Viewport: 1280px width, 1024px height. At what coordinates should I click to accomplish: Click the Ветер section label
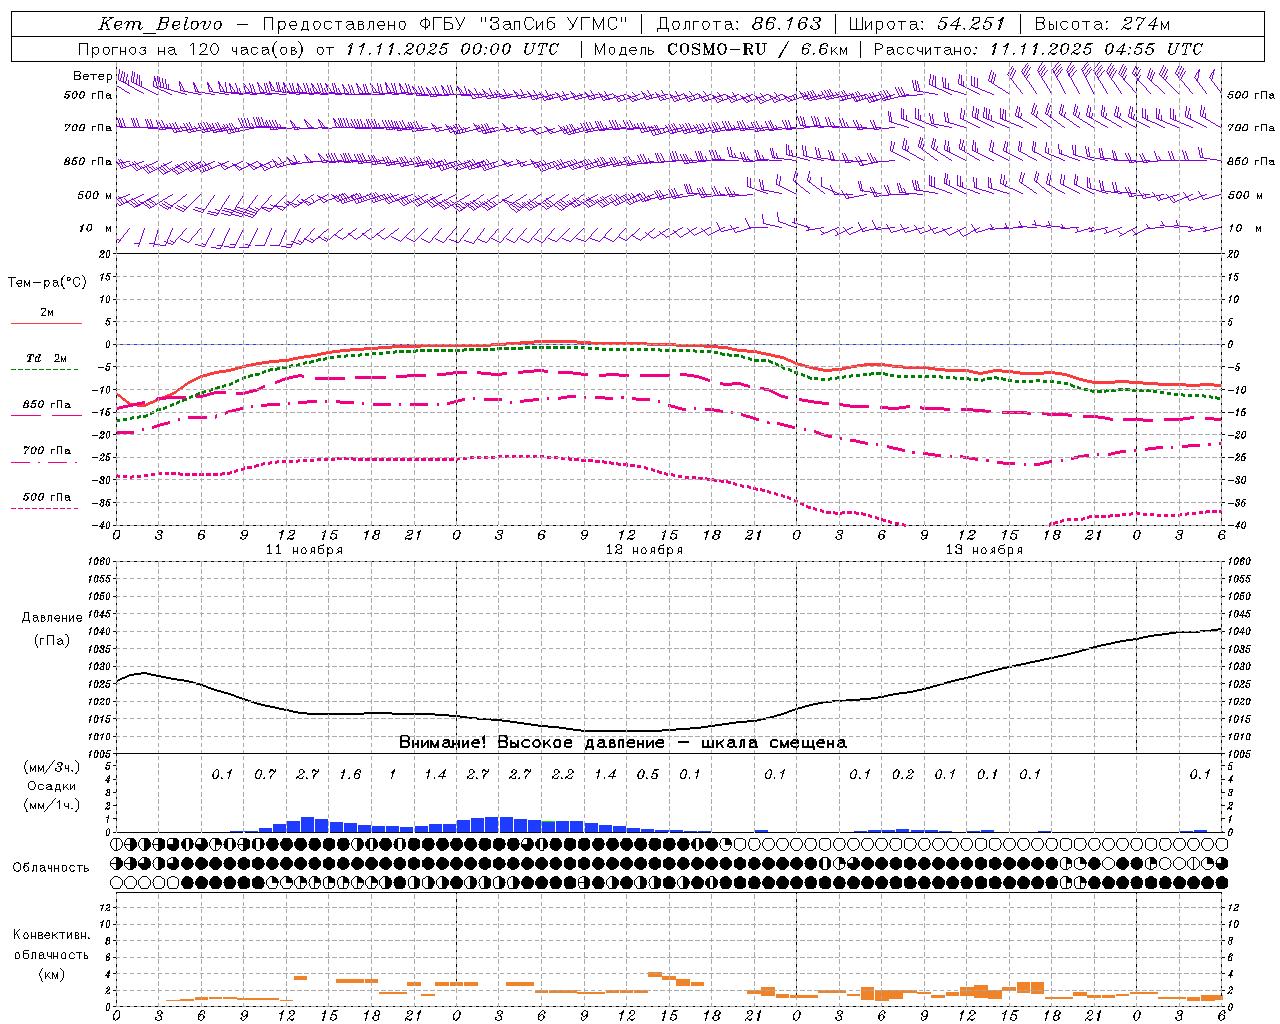(92, 76)
